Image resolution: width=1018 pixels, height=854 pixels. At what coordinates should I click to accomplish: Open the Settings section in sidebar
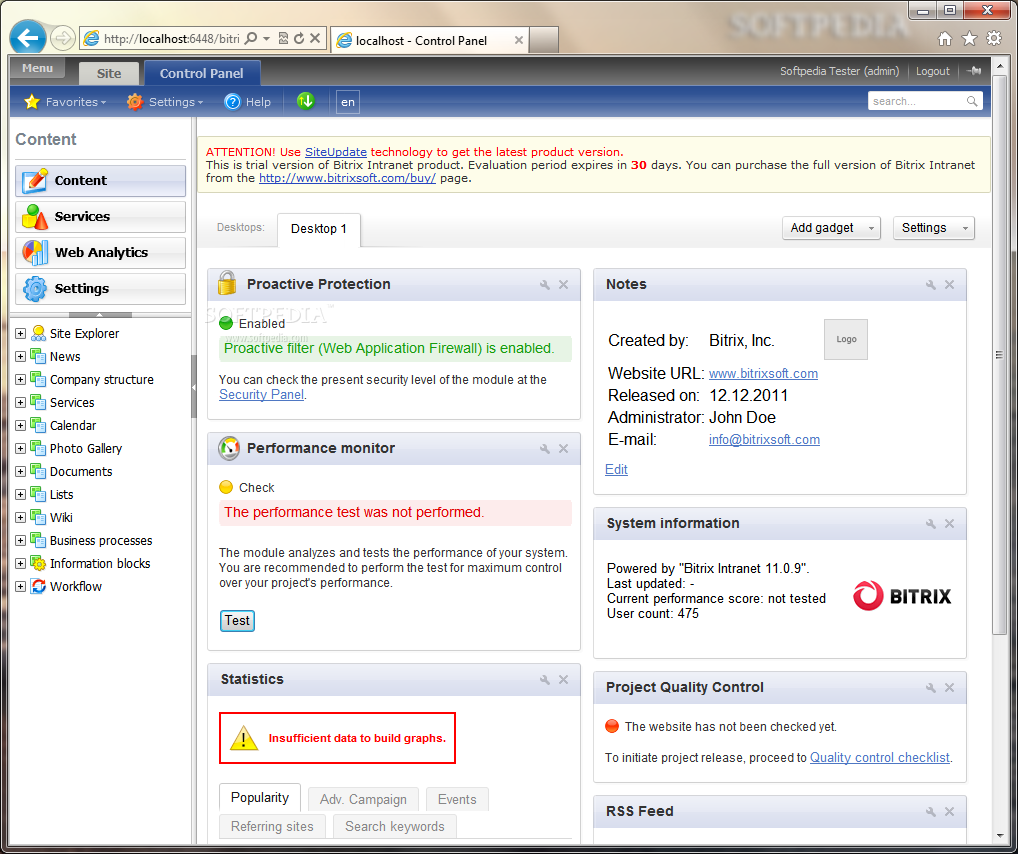(x=101, y=289)
